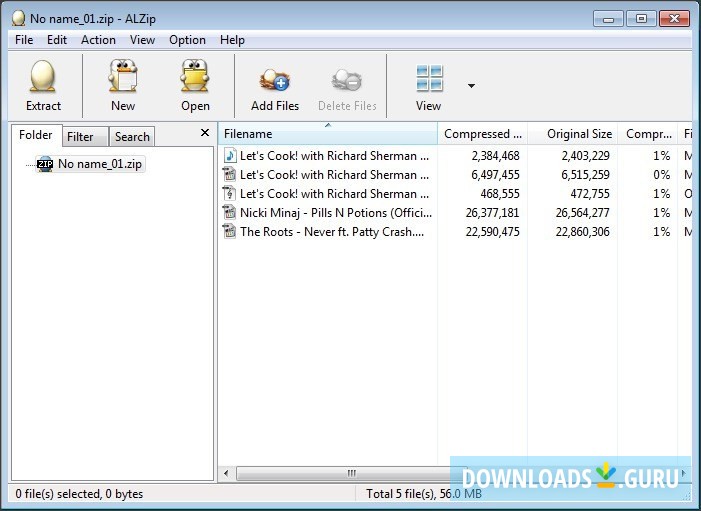
Task: Click the Add Files nest icon
Action: (x=274, y=80)
